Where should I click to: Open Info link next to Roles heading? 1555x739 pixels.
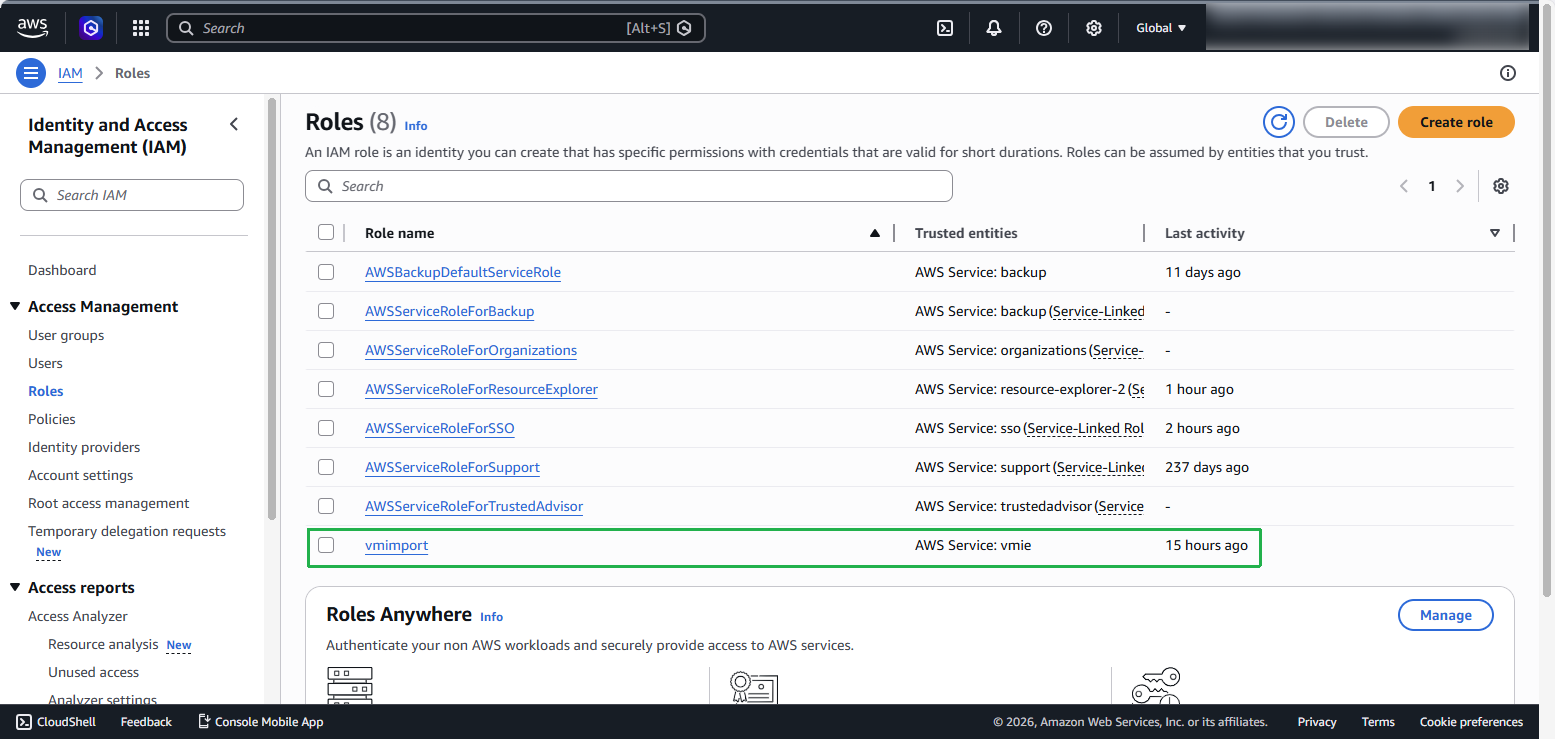(x=416, y=125)
